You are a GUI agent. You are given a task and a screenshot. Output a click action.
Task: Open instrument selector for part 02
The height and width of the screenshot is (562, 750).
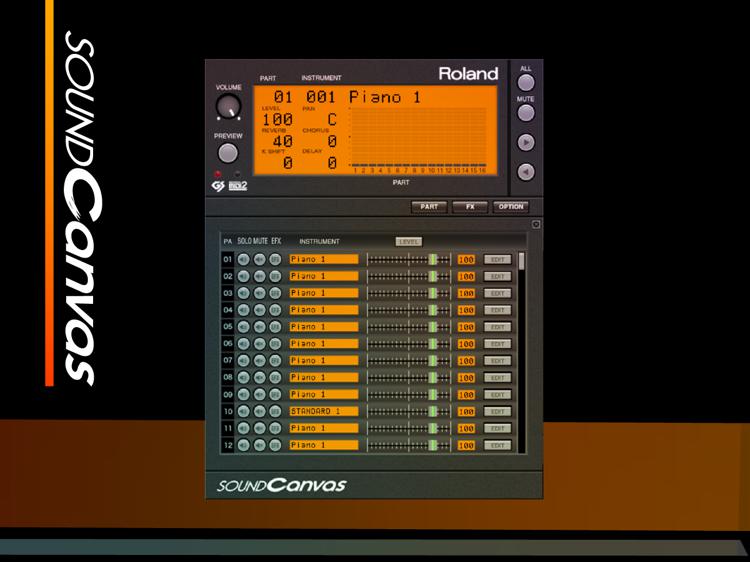point(324,276)
